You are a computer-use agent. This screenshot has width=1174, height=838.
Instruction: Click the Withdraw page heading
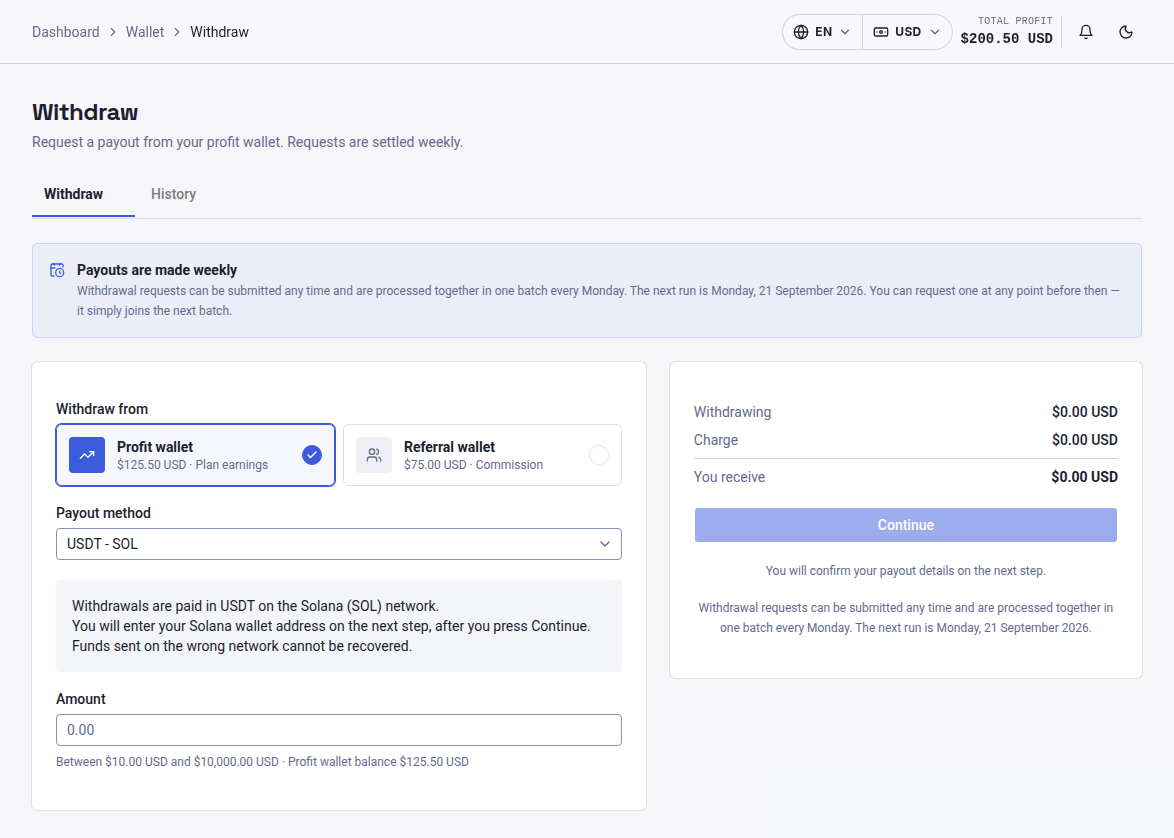pos(85,112)
